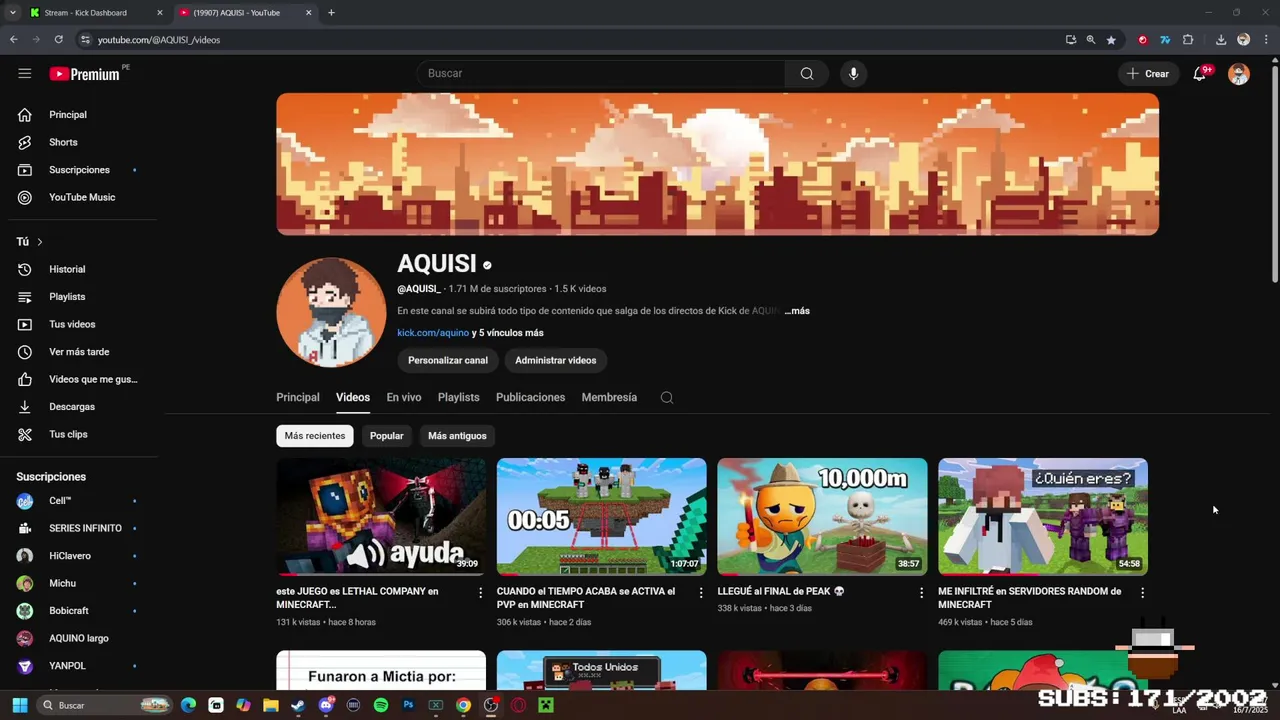Open the YouTube hamburger guide menu
The height and width of the screenshot is (720, 1280).
[x=24, y=73]
